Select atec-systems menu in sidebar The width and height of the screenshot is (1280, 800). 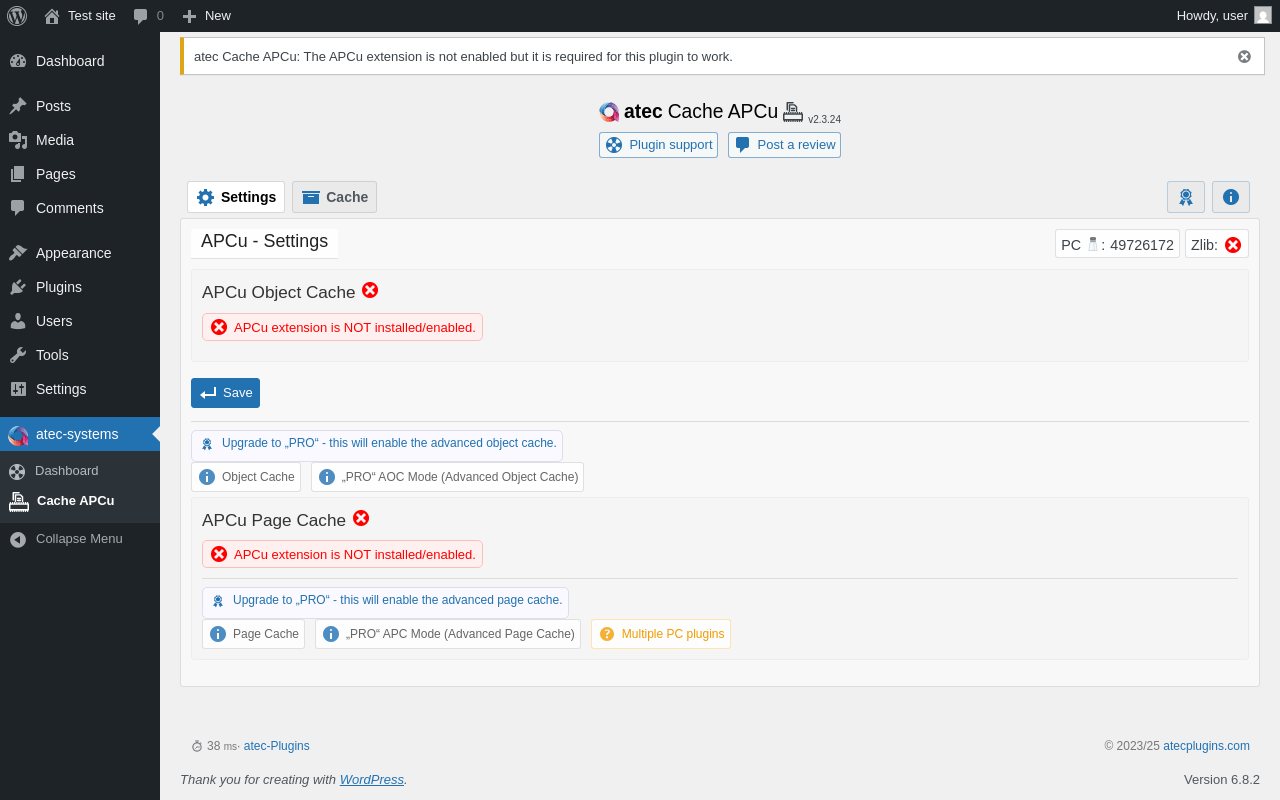pyautogui.click(x=80, y=434)
